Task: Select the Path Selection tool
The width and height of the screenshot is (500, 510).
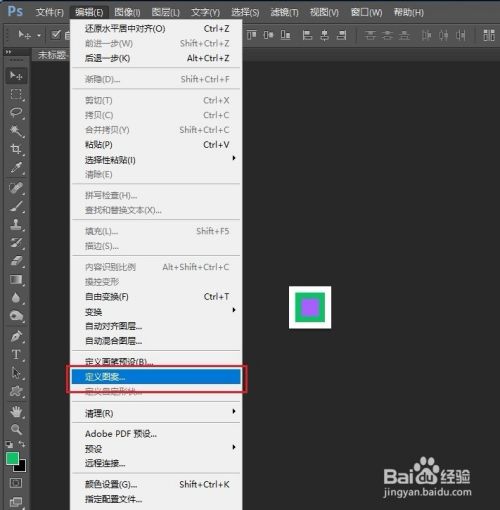Action: coord(16,373)
